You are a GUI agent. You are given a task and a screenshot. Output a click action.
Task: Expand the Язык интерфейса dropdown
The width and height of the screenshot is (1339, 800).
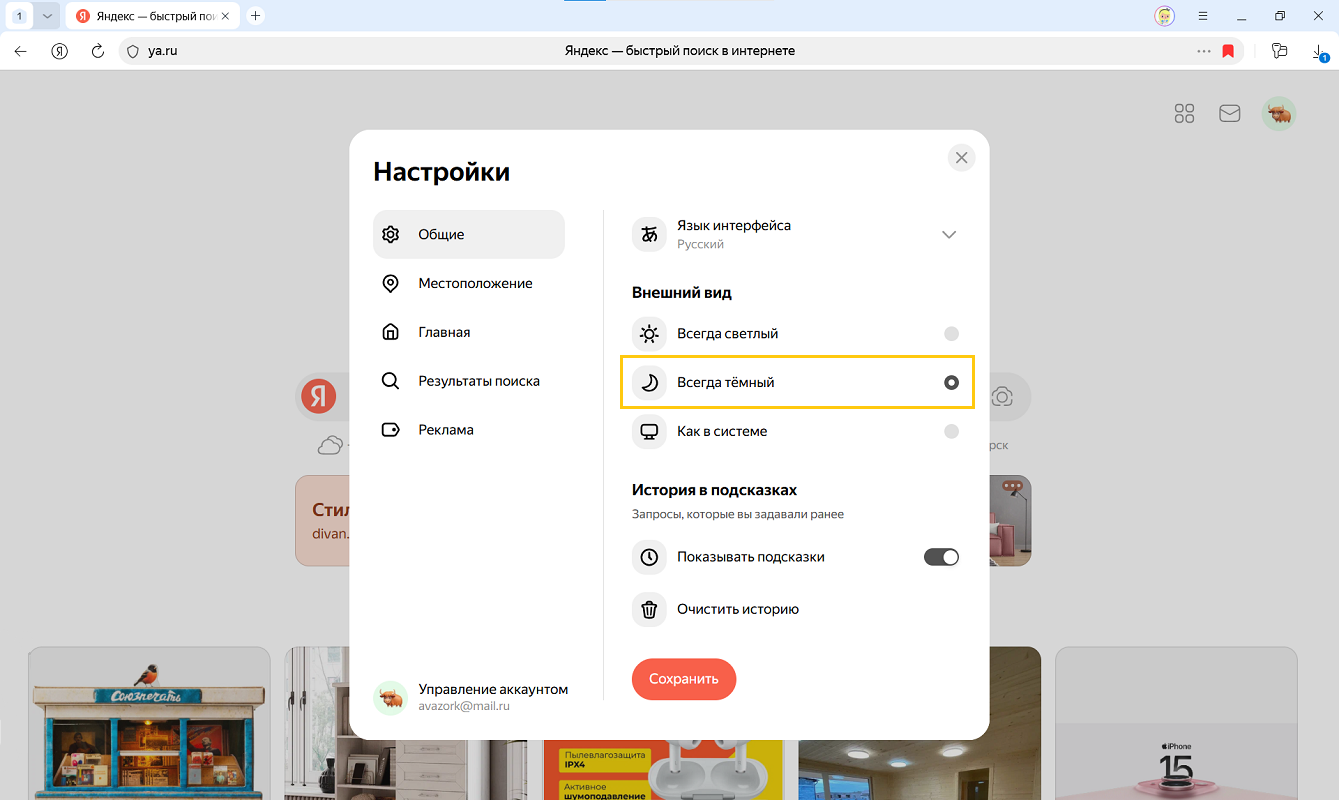(x=948, y=235)
